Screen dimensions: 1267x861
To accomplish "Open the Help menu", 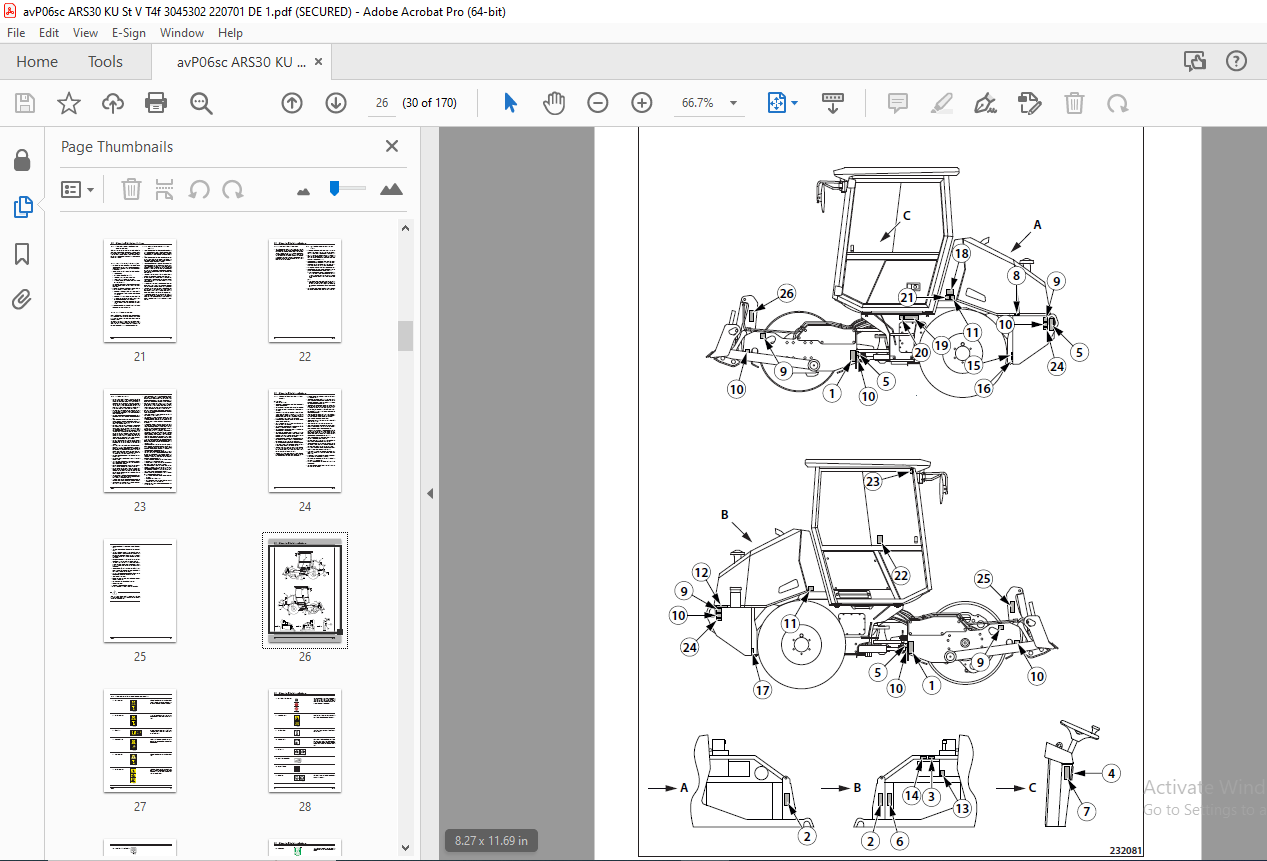I will [230, 33].
